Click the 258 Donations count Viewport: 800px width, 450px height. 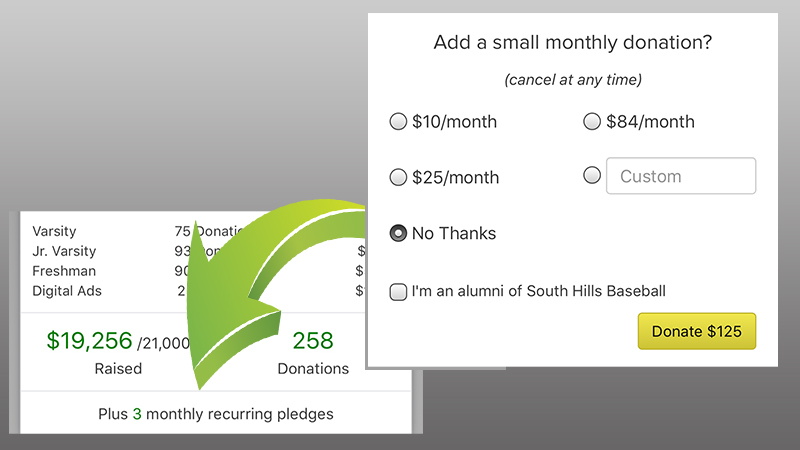click(x=313, y=340)
